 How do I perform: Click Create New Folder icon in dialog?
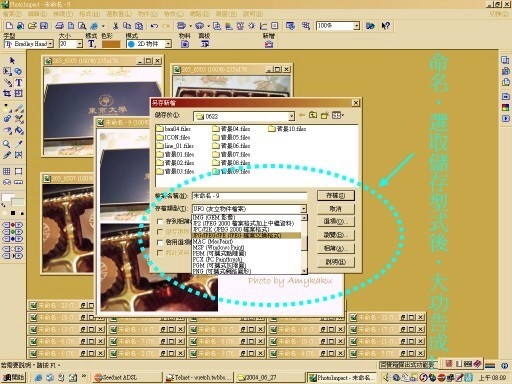[x=324, y=115]
